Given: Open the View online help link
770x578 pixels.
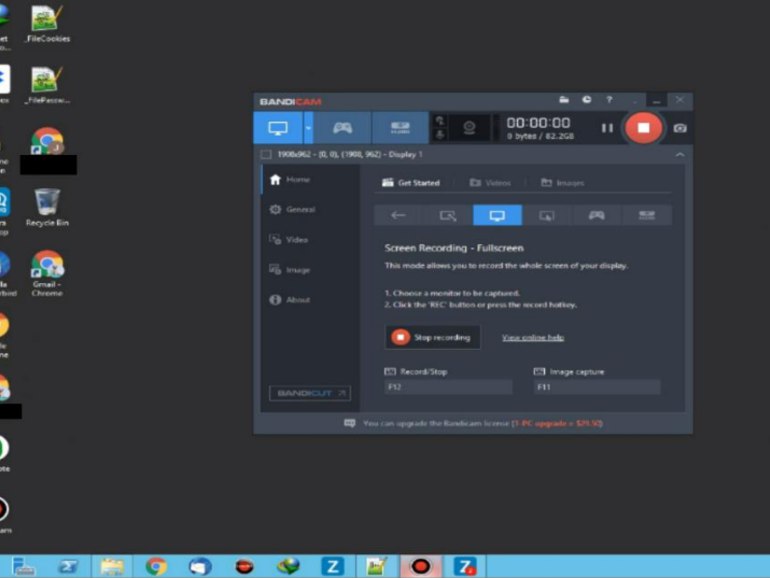Looking at the screenshot, I should 533,337.
